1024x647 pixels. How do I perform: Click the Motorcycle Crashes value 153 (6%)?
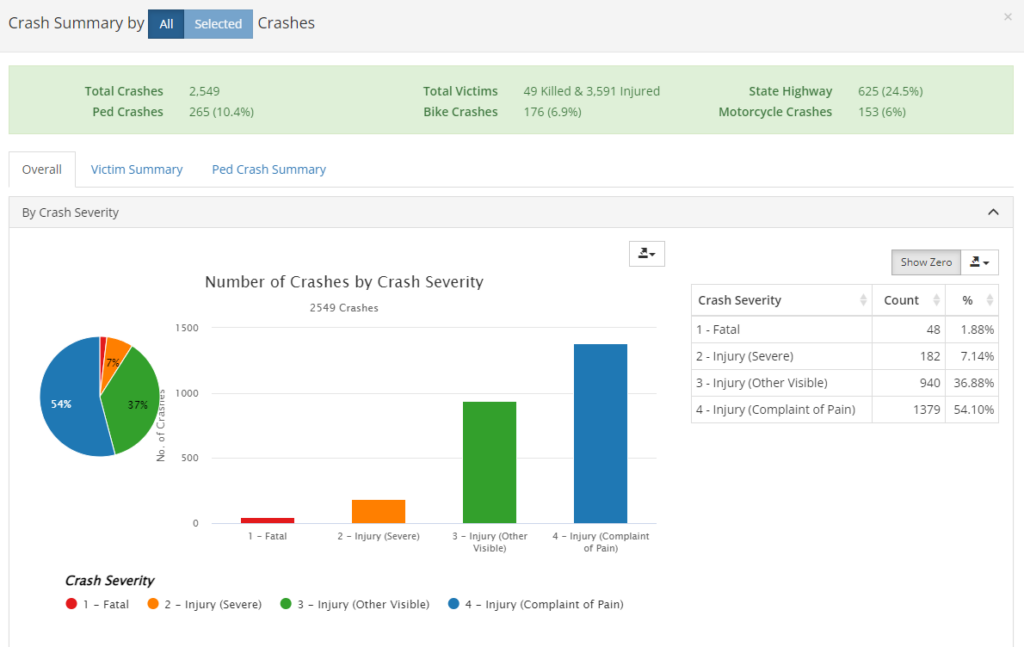point(882,112)
